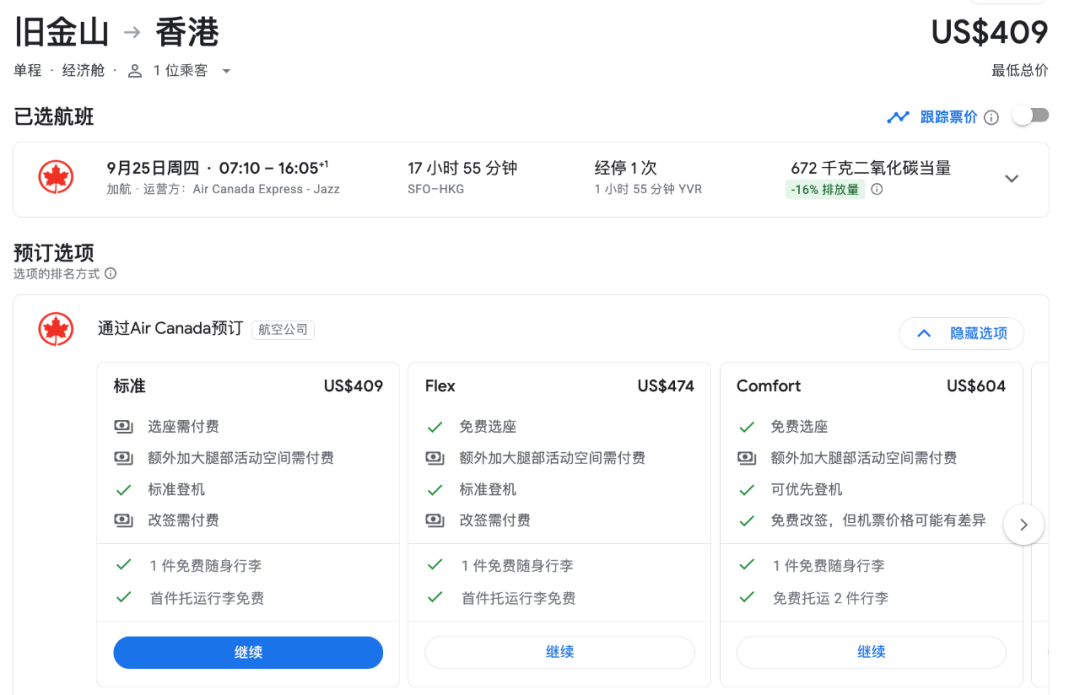Click the info icon next to 选项的排名方式
Image resolution: width=1080 pixels, height=695 pixels.
click(111, 273)
